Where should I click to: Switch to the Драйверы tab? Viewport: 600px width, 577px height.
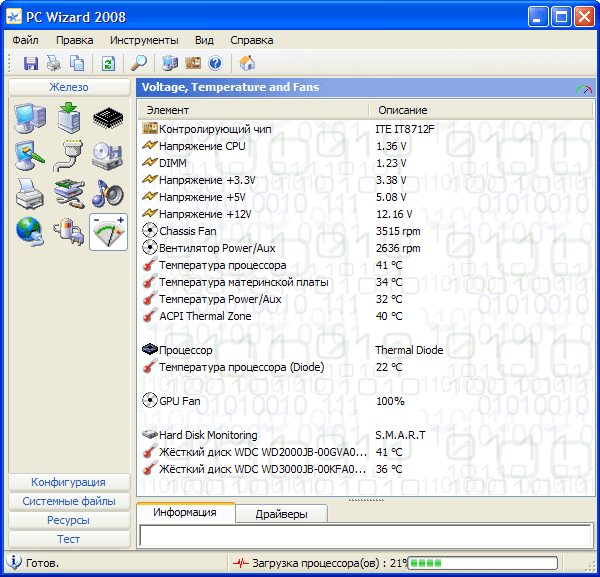282,514
